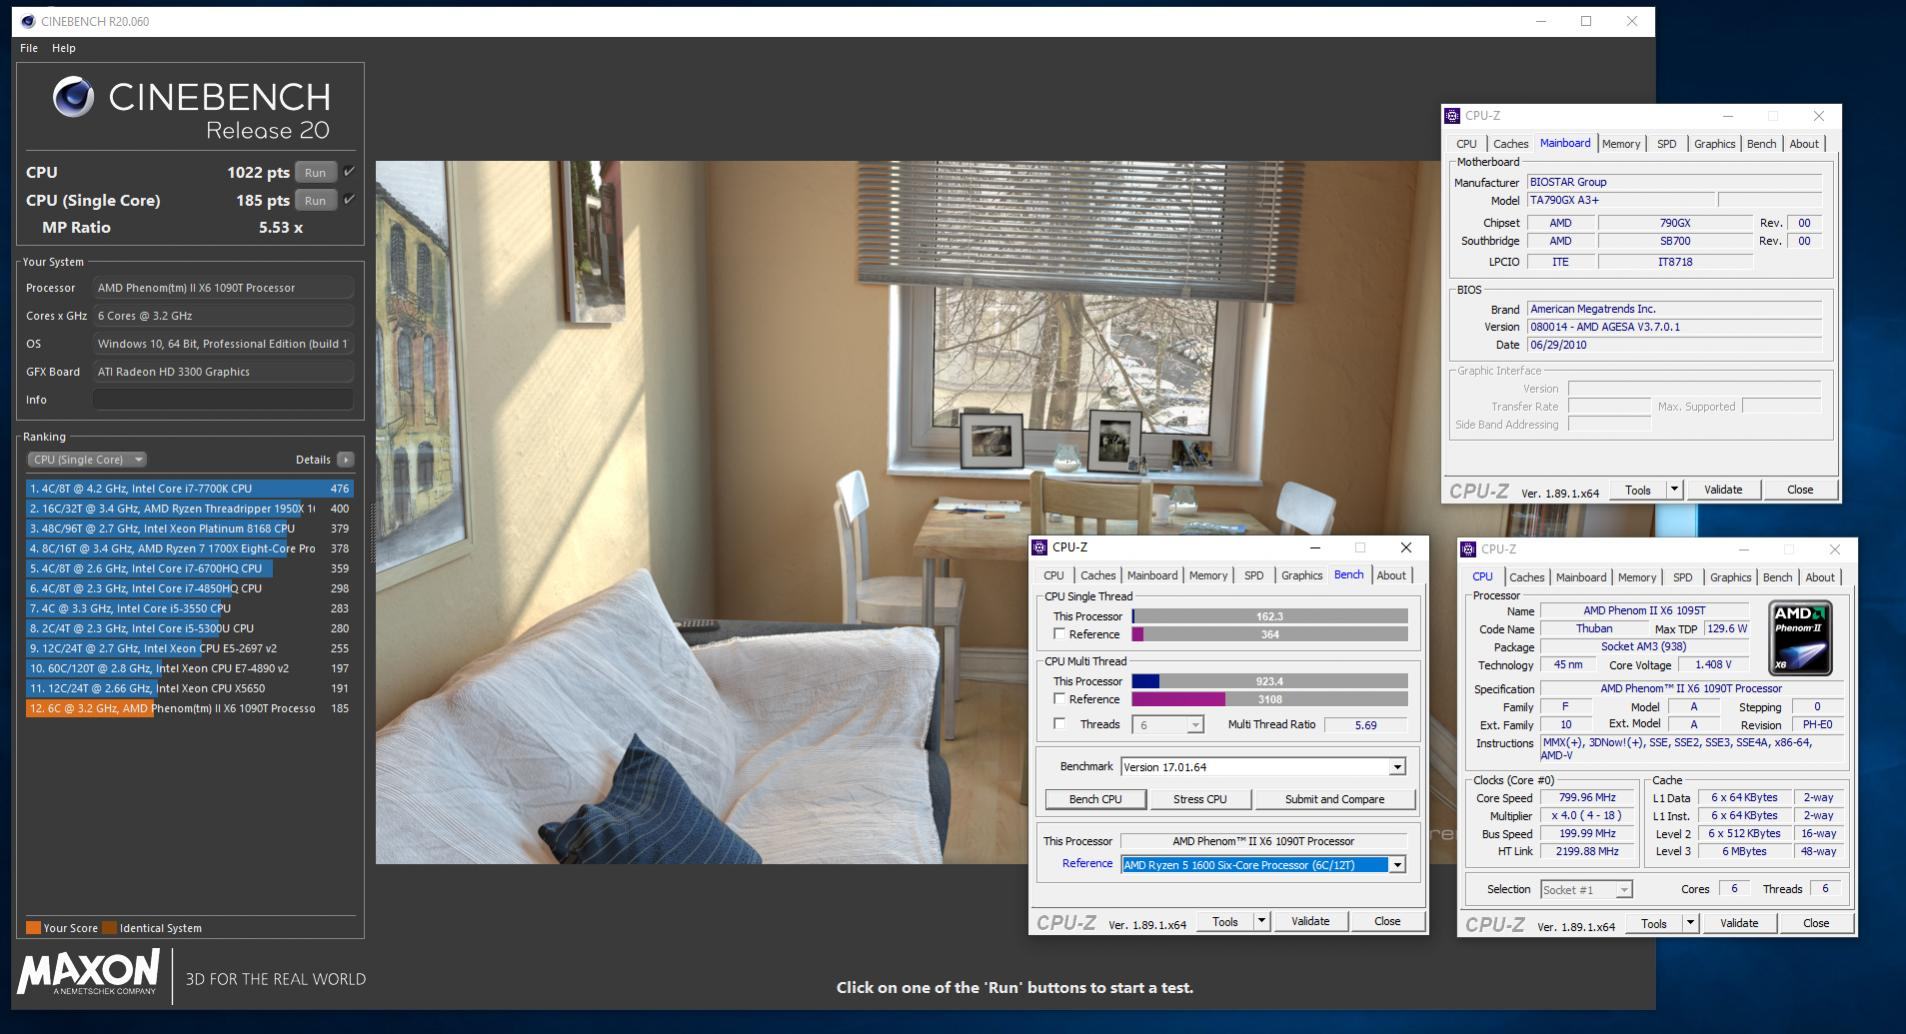
Task: Switch to Memory tab in Mainboard window
Action: (1621, 144)
